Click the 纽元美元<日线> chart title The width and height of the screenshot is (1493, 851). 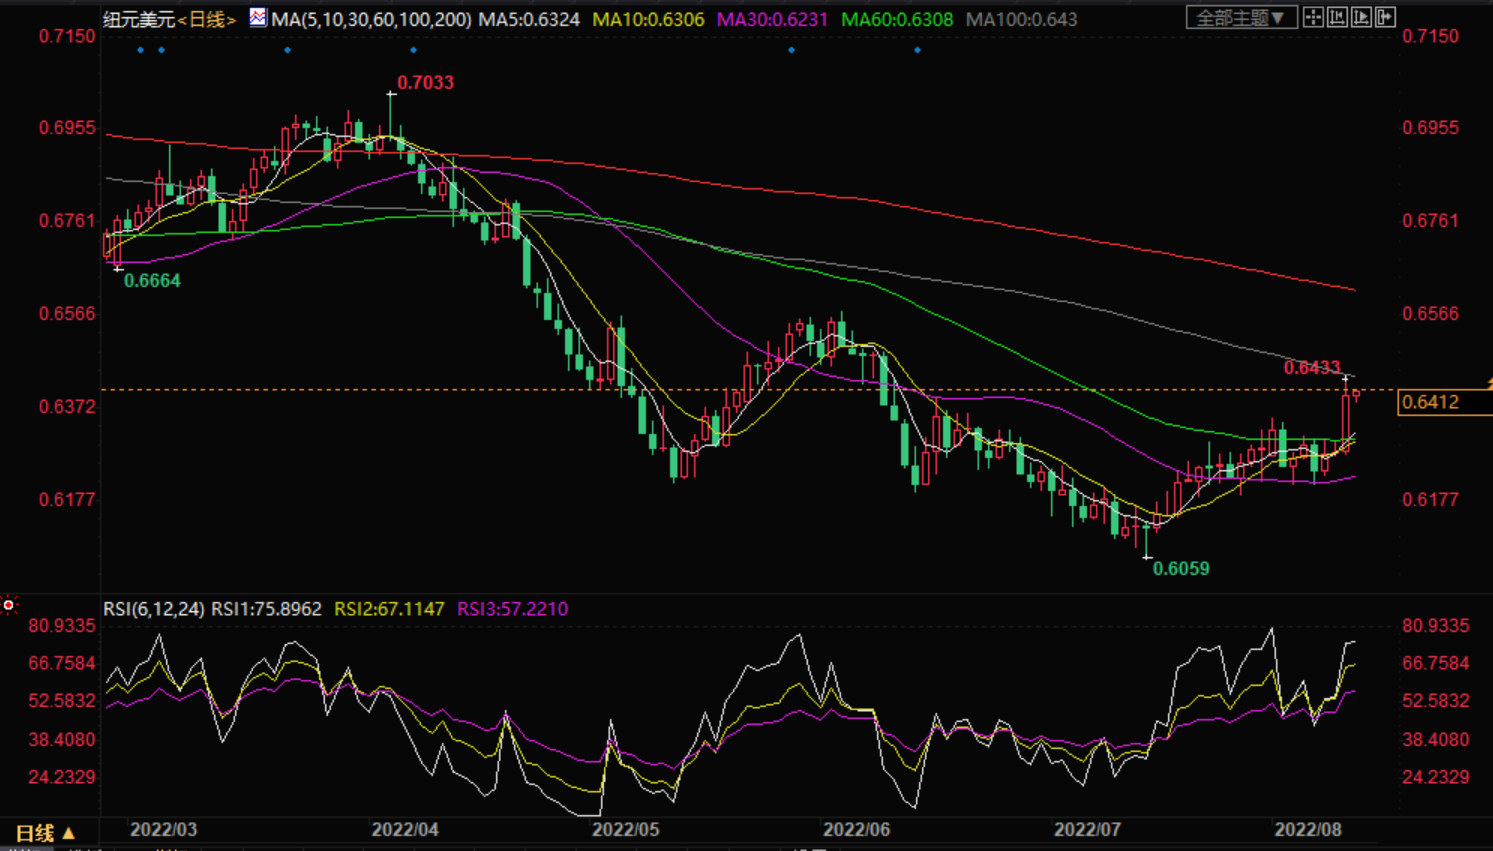click(169, 19)
